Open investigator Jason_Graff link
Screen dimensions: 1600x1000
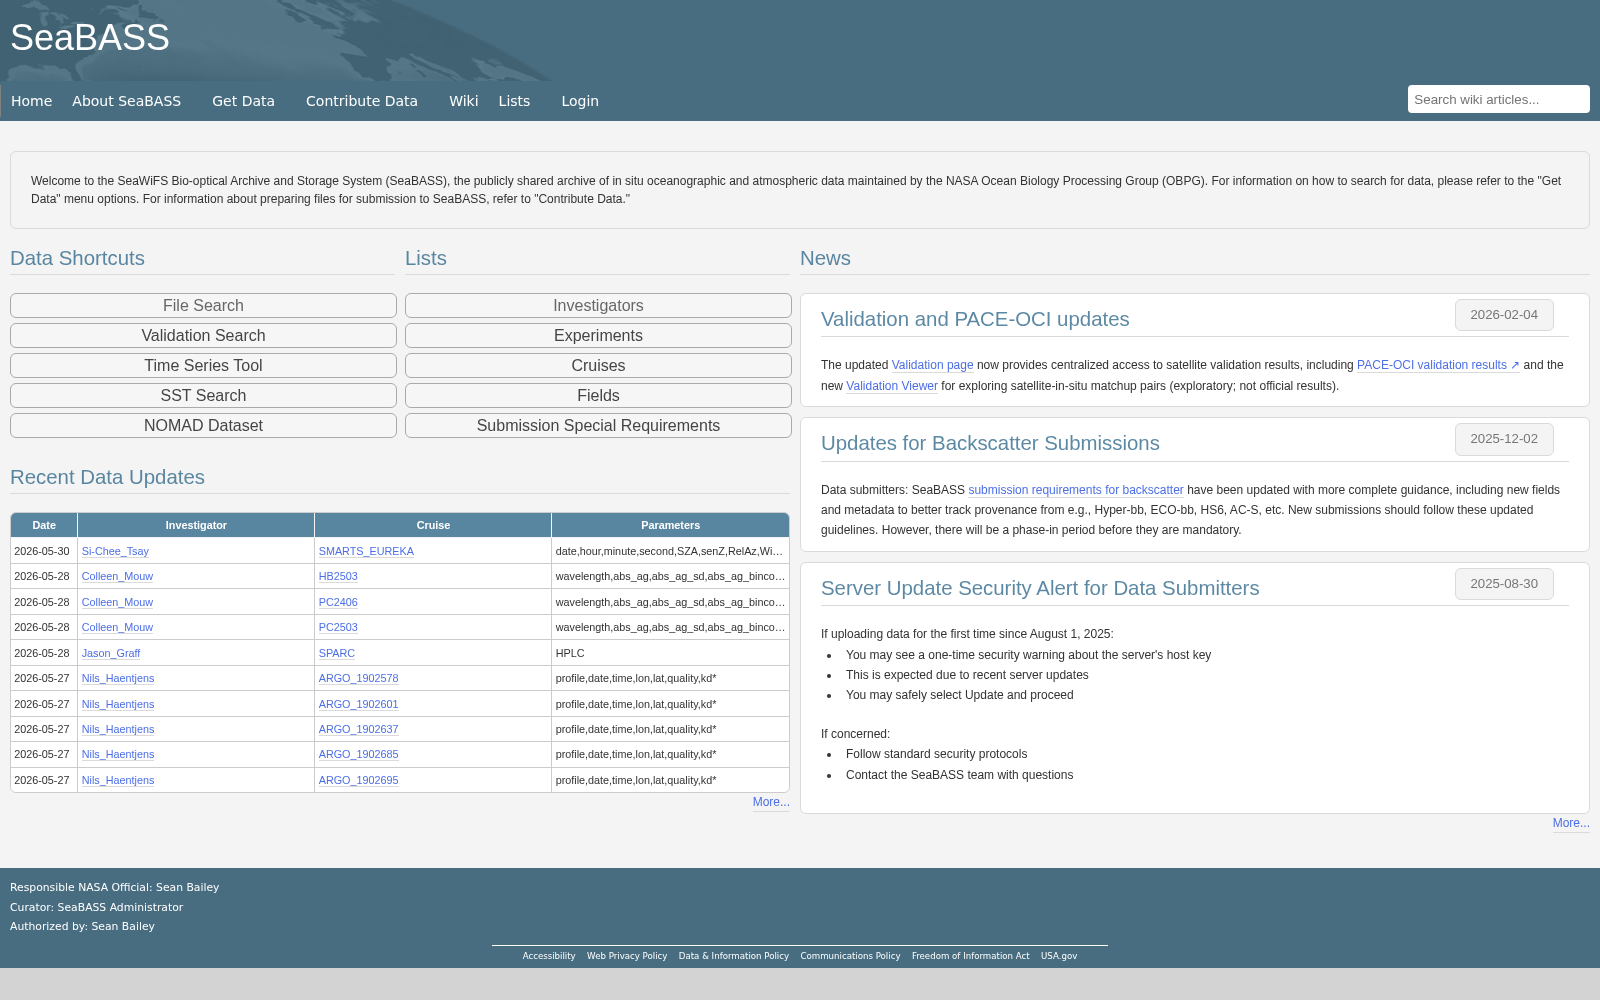(111, 653)
